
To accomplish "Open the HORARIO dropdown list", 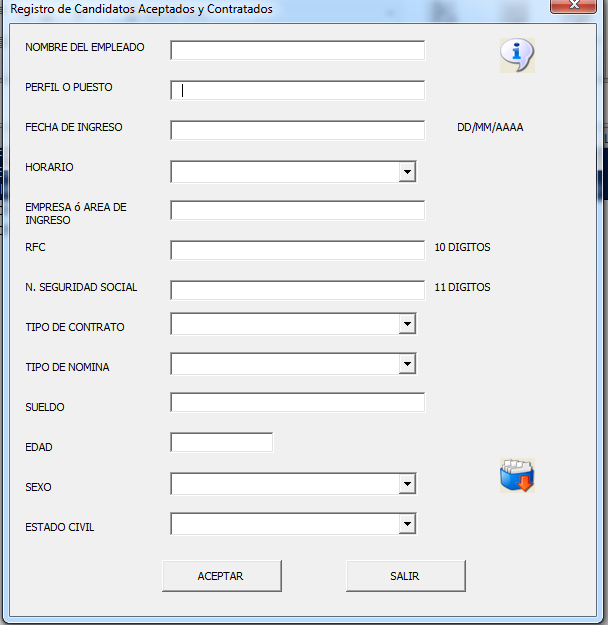I will tap(407, 172).
